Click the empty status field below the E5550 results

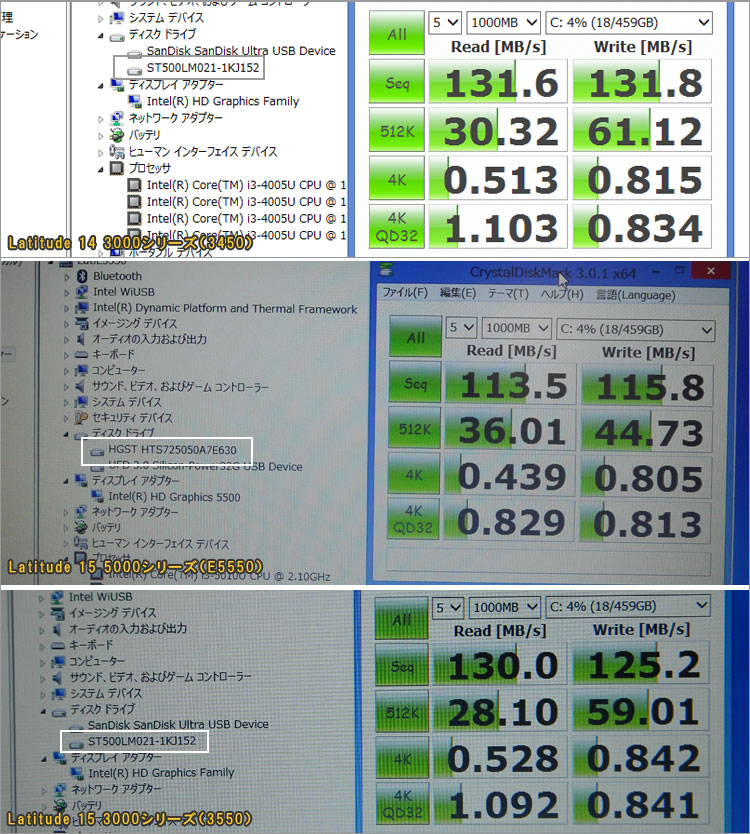coord(549,563)
